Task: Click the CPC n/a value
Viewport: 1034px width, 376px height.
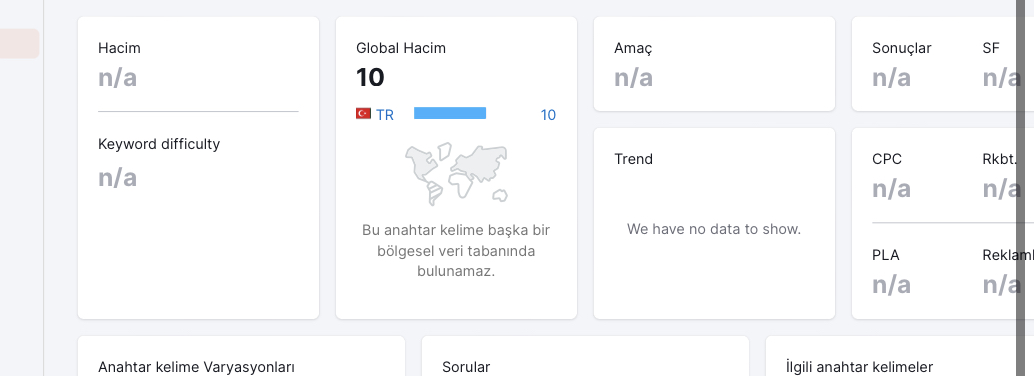Action: (x=891, y=189)
